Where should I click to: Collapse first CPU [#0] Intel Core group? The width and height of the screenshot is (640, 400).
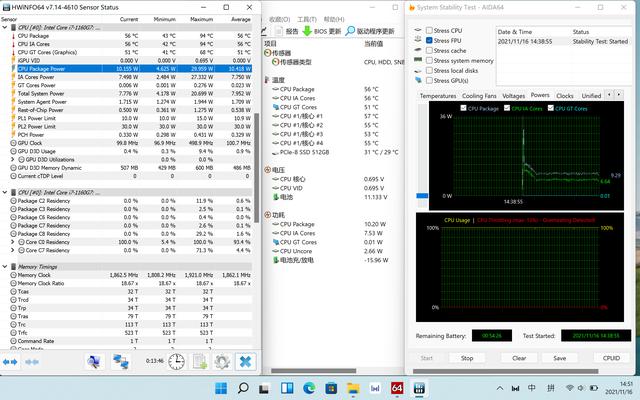pos(4,27)
